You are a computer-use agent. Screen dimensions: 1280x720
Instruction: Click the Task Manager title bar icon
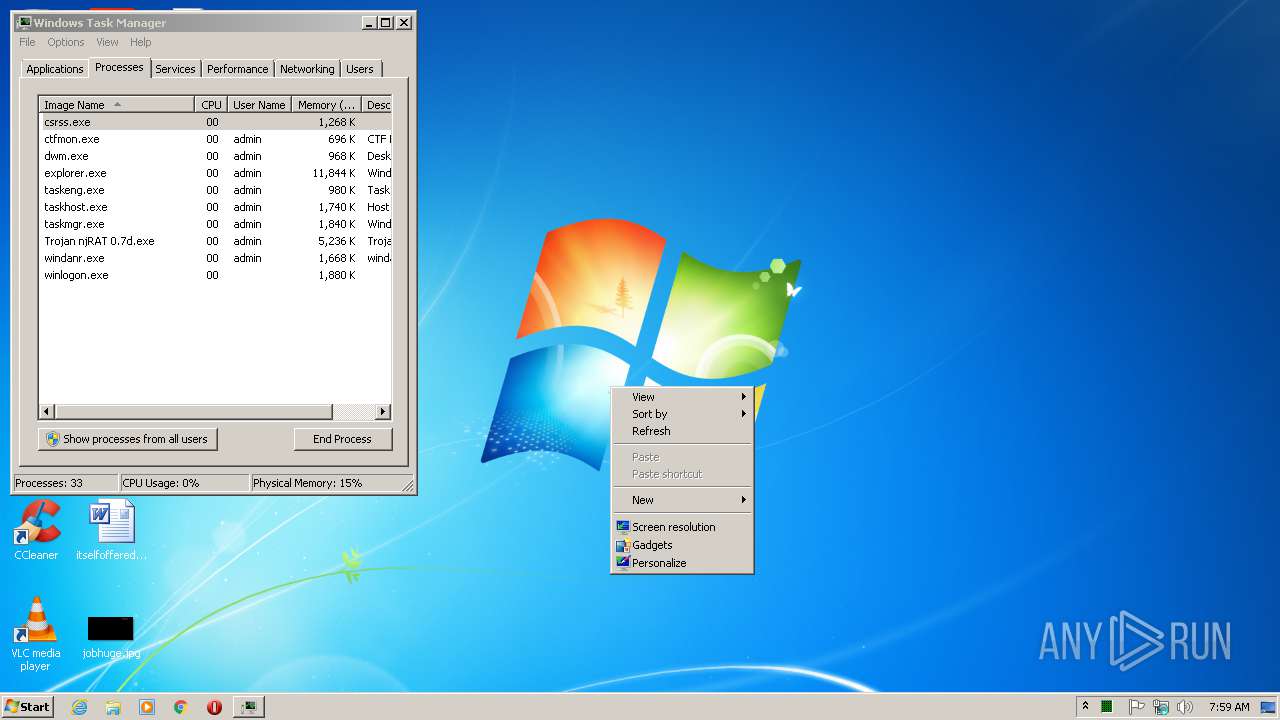23,22
